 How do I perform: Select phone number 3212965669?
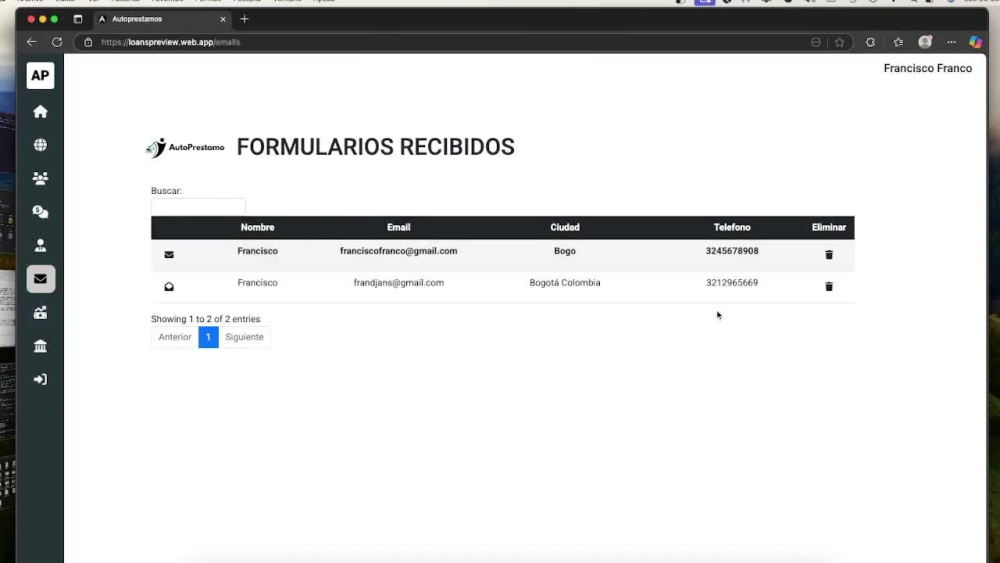(x=732, y=282)
